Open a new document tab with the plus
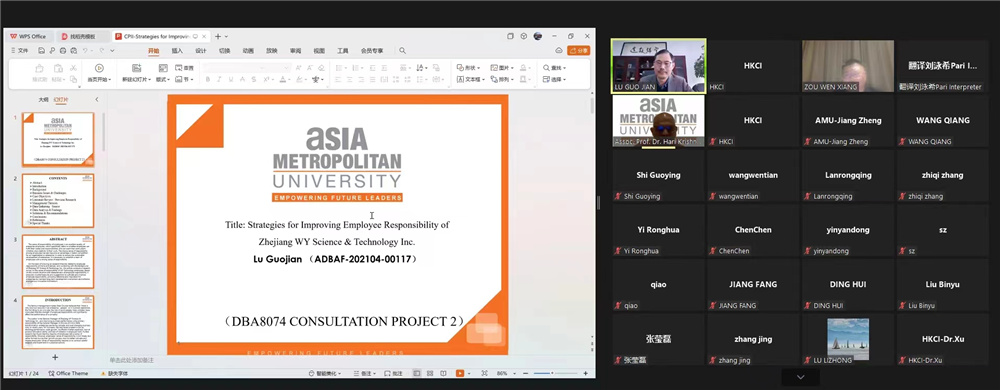Viewport: 1000px width, 390px height. [x=218, y=36]
